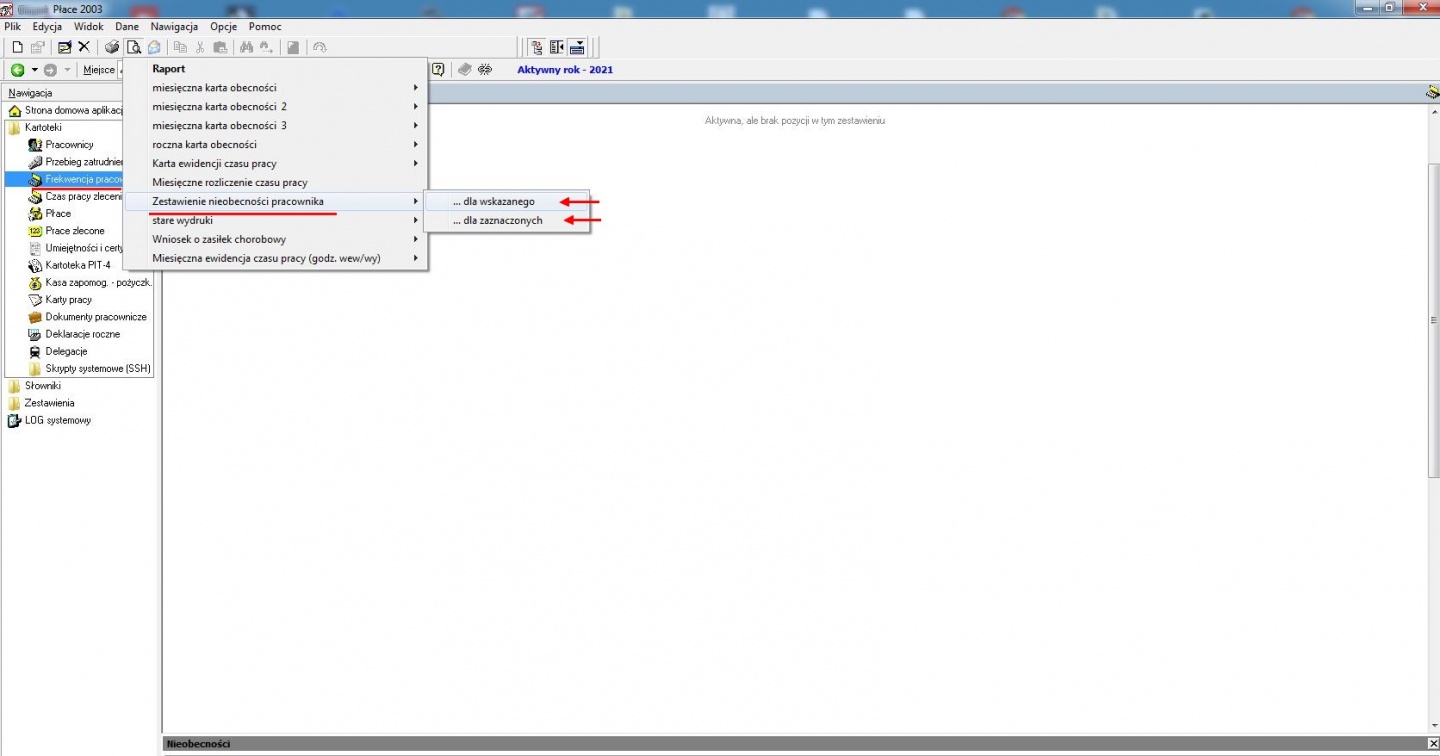
Task: Open dropdown arrow beside green back button
Action: (x=34, y=70)
